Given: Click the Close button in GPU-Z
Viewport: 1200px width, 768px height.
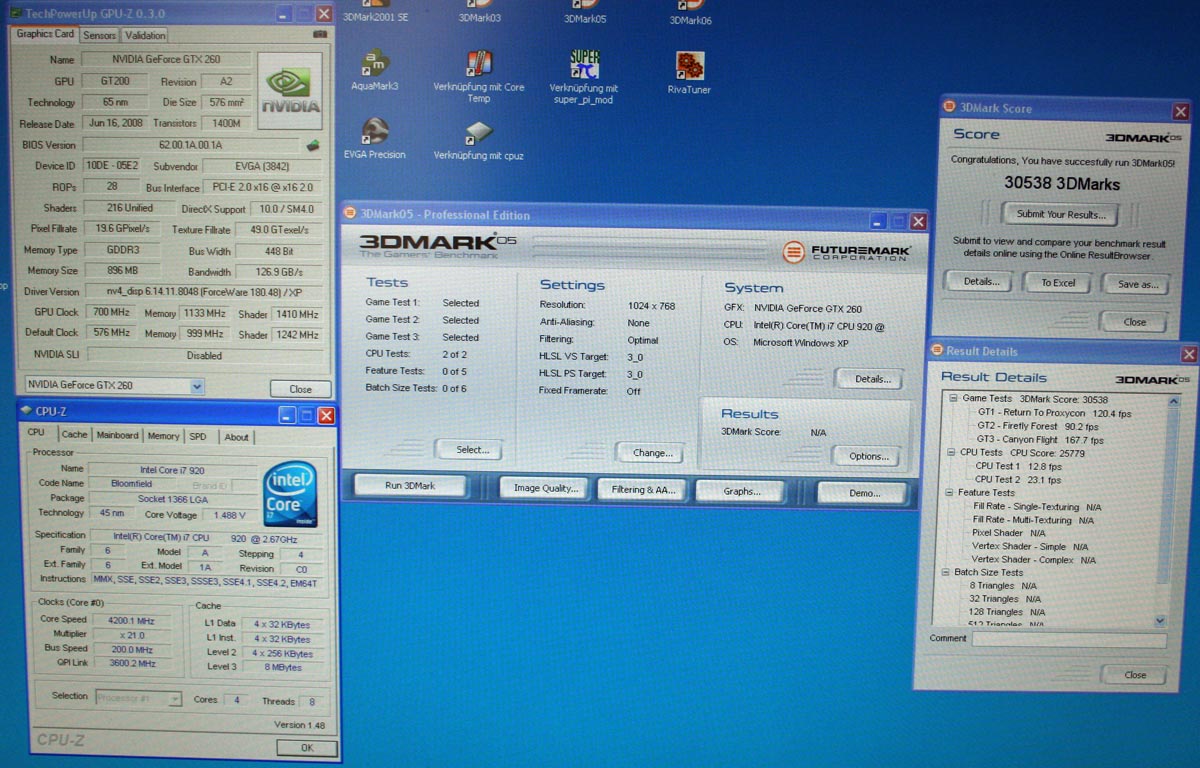Looking at the screenshot, I should pos(300,389).
